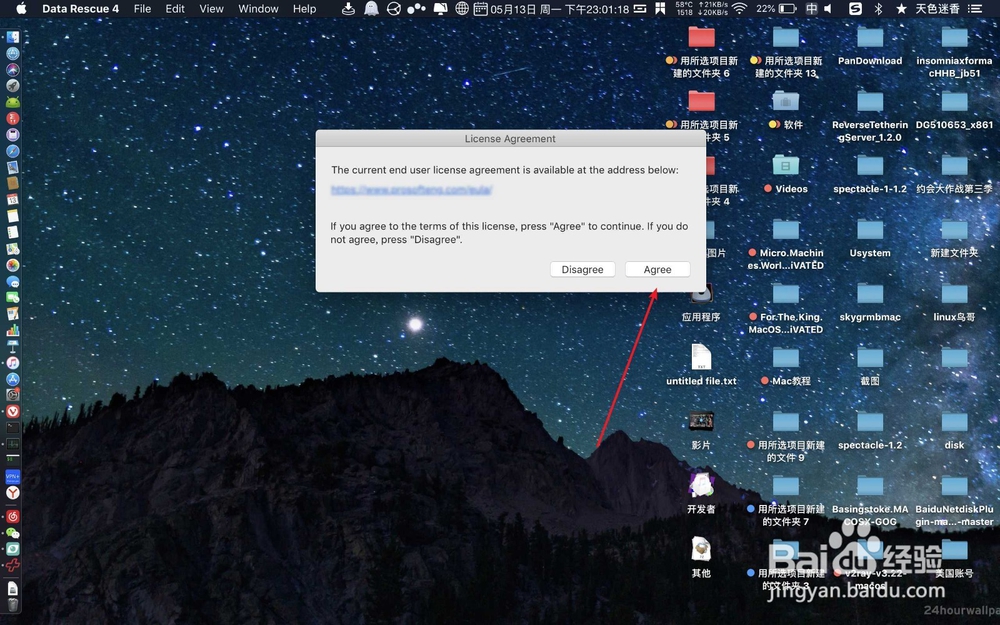Open the Apple menu
Screen dimensions: 1000x625
tap(21, 9)
